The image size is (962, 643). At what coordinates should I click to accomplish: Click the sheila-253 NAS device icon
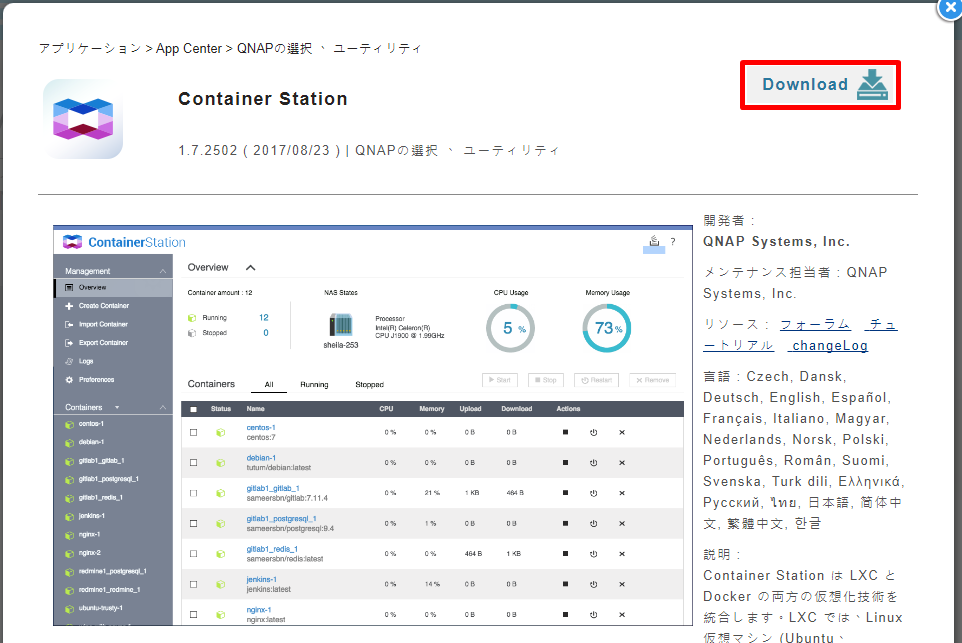341,325
